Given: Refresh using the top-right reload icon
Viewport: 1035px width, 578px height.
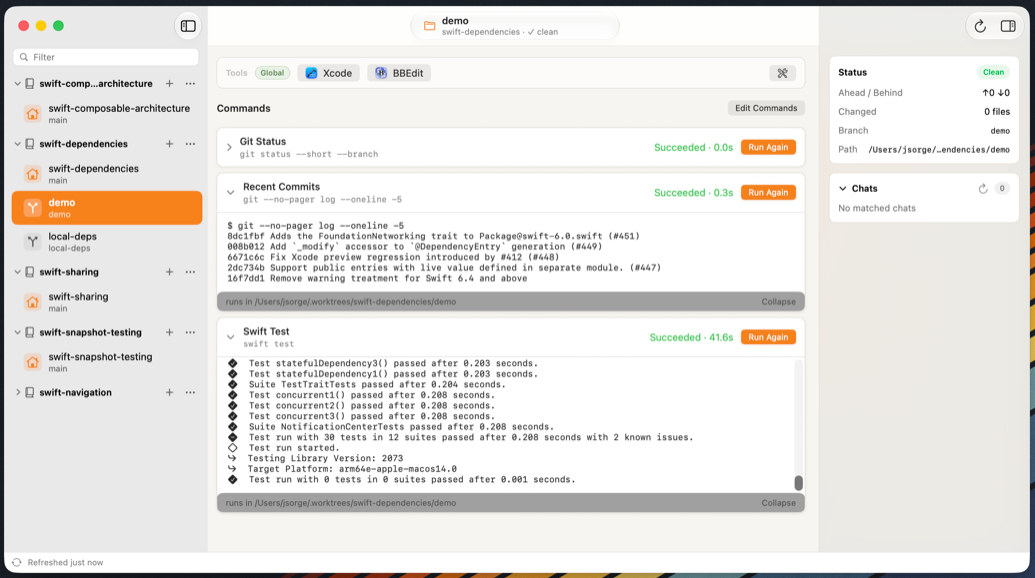Looking at the screenshot, I should (980, 26).
